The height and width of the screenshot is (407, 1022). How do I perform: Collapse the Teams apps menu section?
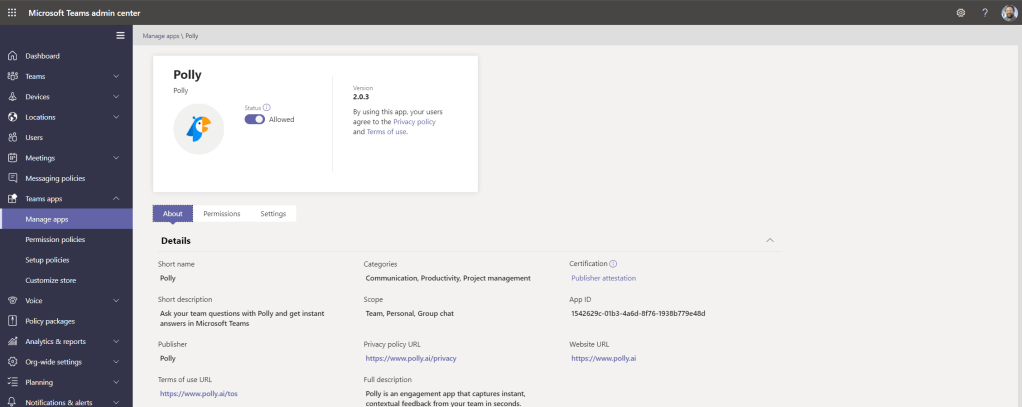click(x=116, y=199)
